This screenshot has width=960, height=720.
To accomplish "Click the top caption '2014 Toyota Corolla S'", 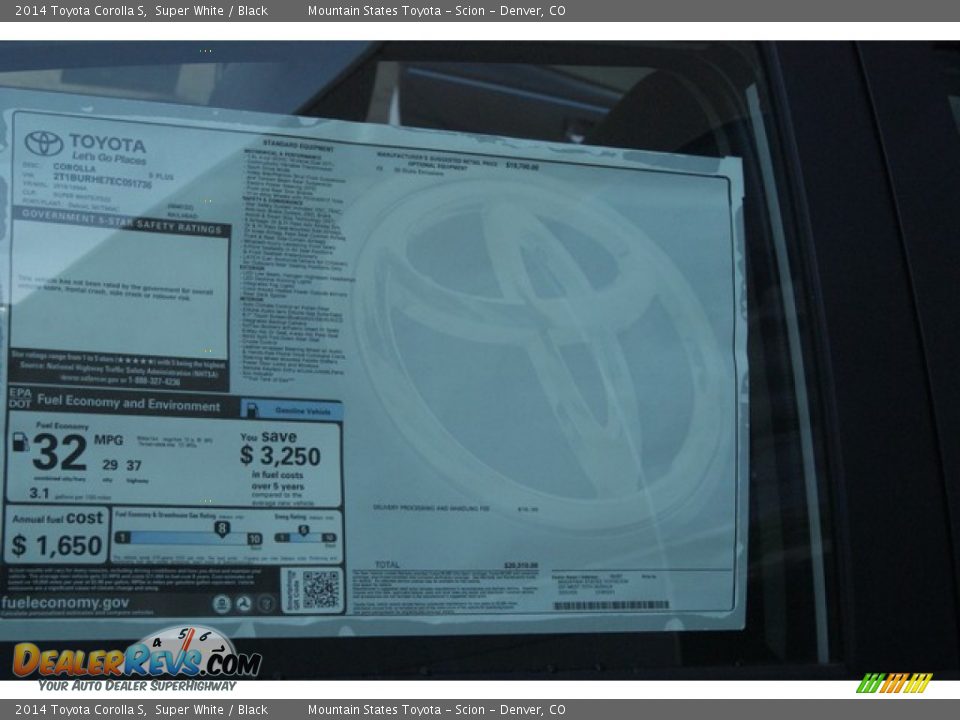I will click(80, 11).
